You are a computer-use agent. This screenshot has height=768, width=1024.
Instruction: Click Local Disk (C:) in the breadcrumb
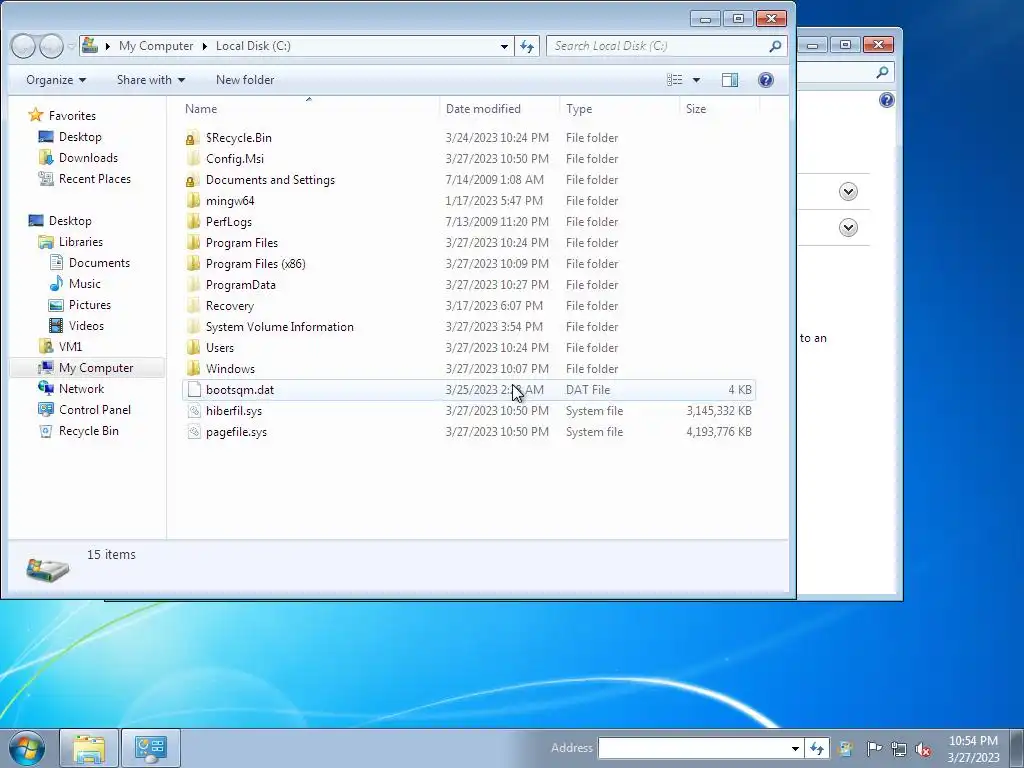click(x=253, y=46)
